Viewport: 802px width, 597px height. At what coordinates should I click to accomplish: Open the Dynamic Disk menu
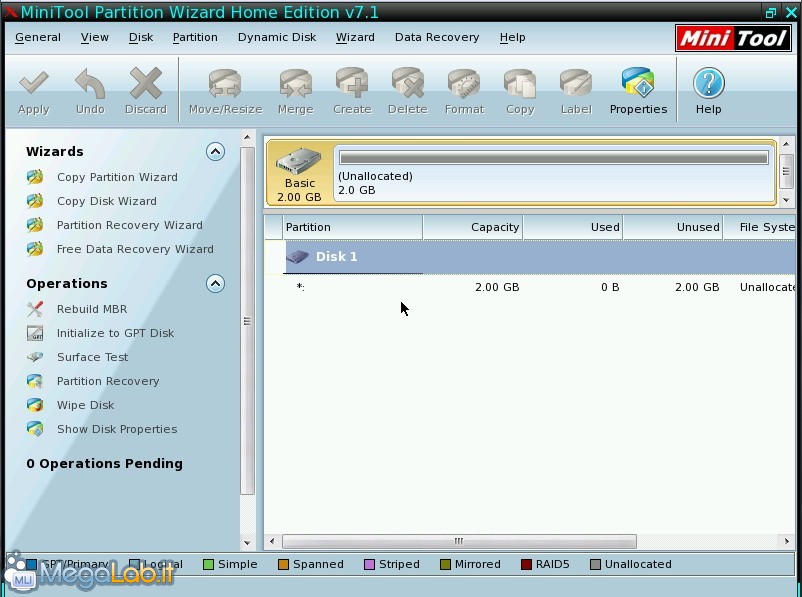277,37
